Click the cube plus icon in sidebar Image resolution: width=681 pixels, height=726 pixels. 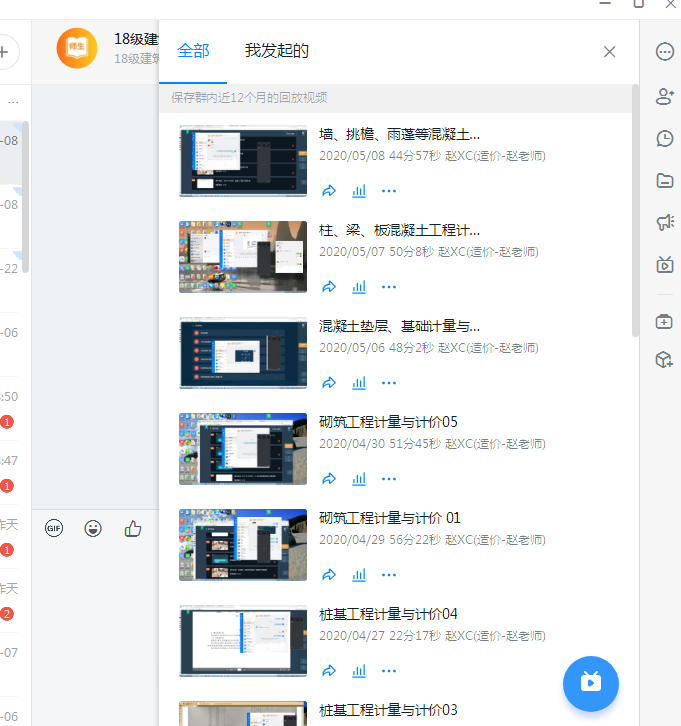click(x=664, y=359)
